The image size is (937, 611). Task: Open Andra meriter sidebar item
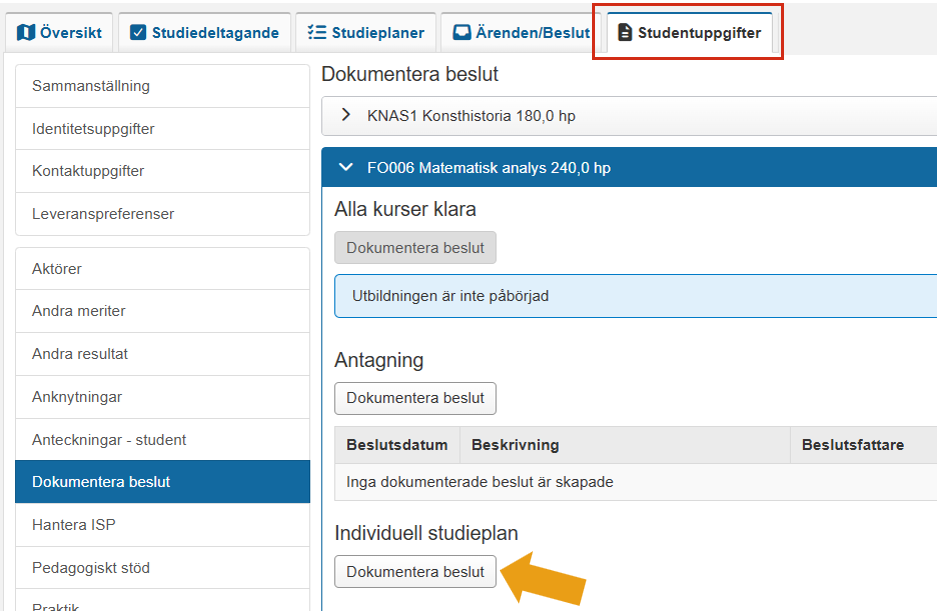click(163, 311)
